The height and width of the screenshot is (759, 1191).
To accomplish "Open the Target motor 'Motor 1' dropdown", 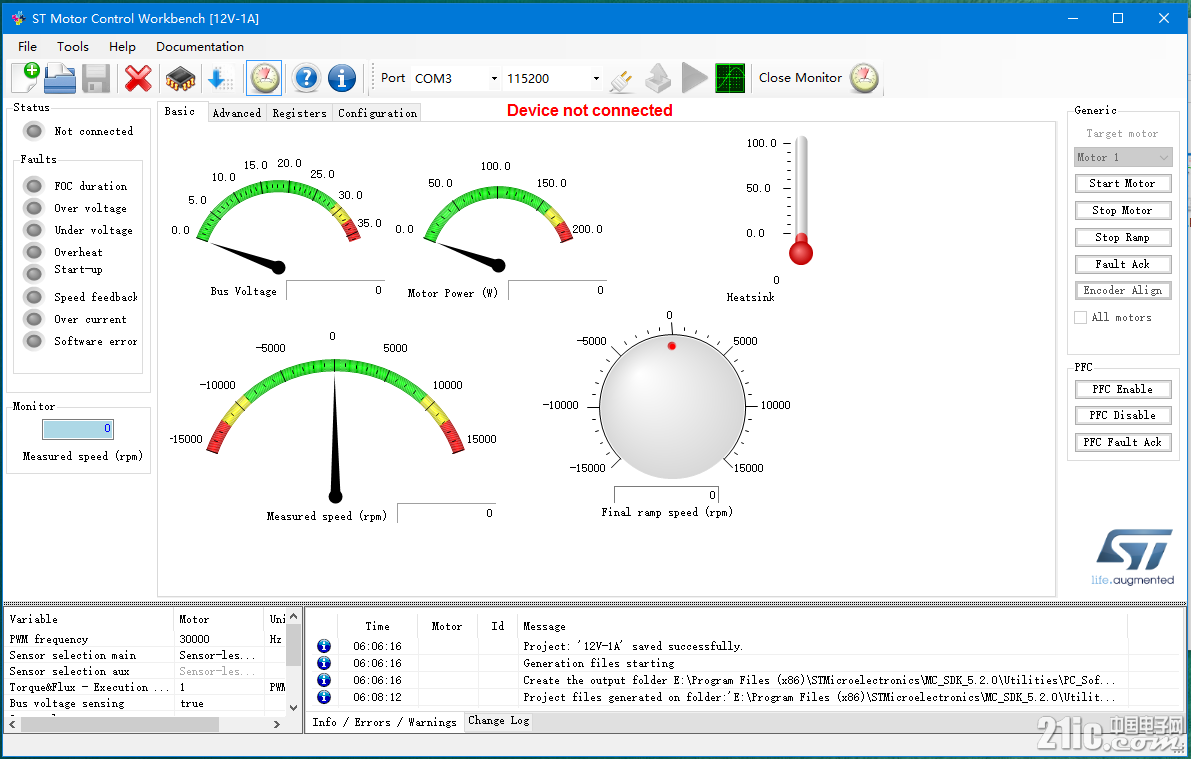I will point(1123,157).
